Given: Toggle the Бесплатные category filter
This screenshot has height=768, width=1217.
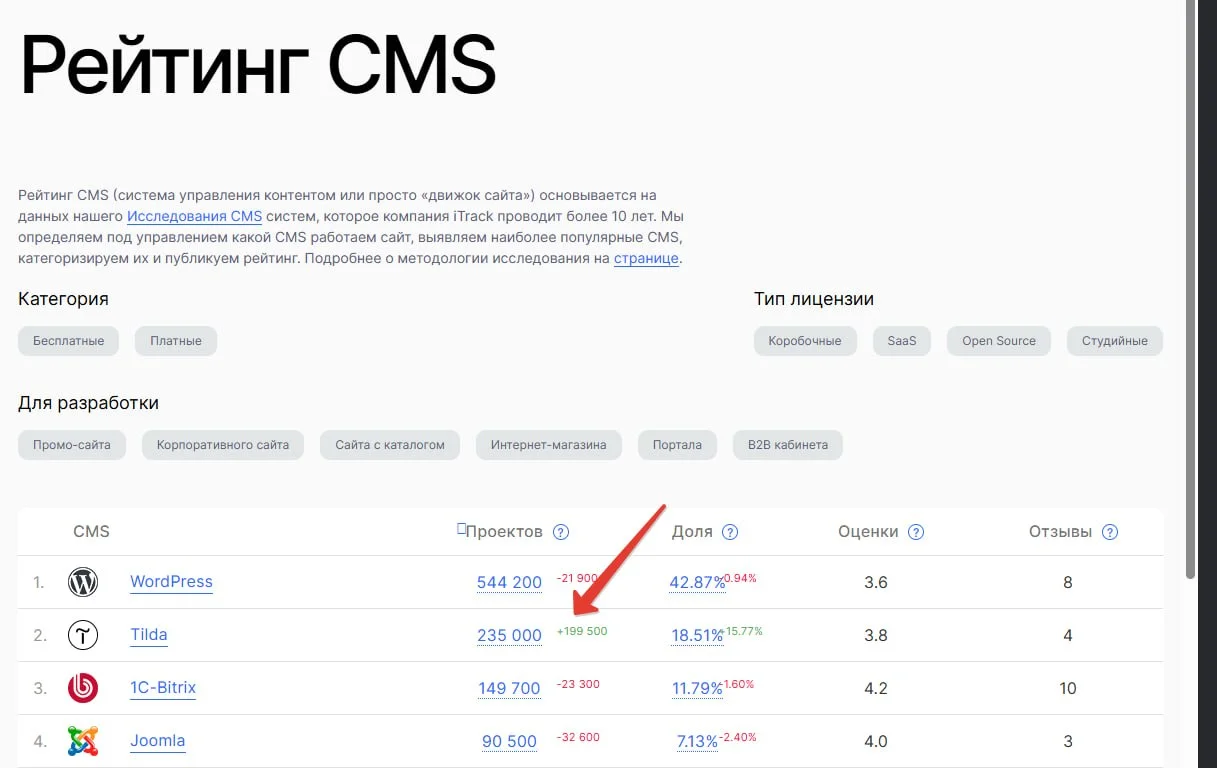Looking at the screenshot, I should click(x=68, y=341).
